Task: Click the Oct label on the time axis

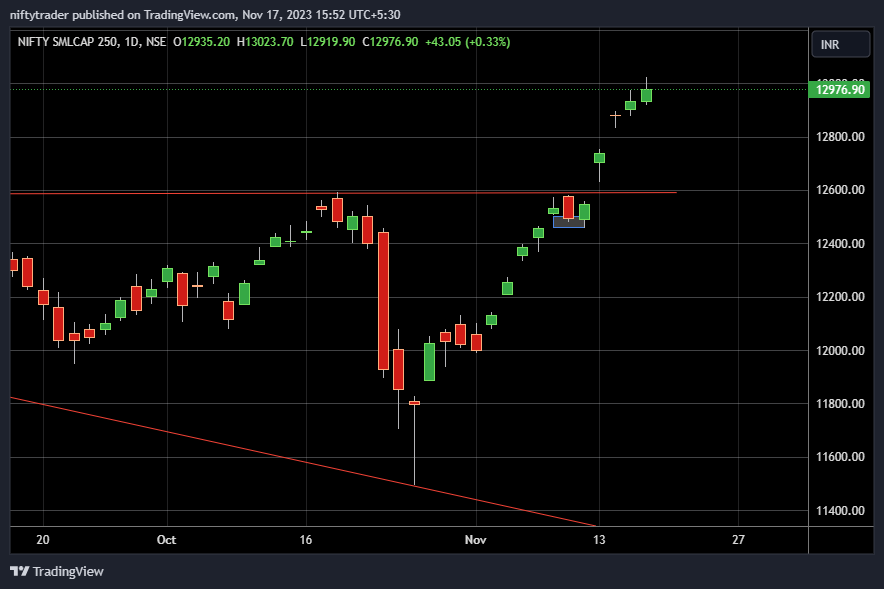Action: pos(166,540)
